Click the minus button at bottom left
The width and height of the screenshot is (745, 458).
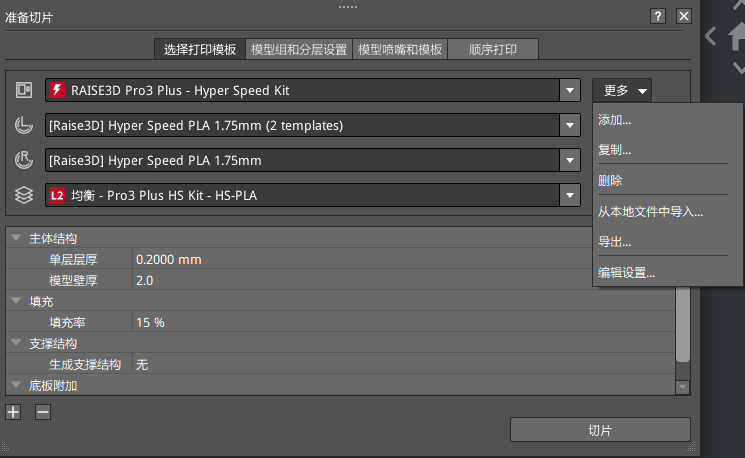[43, 412]
